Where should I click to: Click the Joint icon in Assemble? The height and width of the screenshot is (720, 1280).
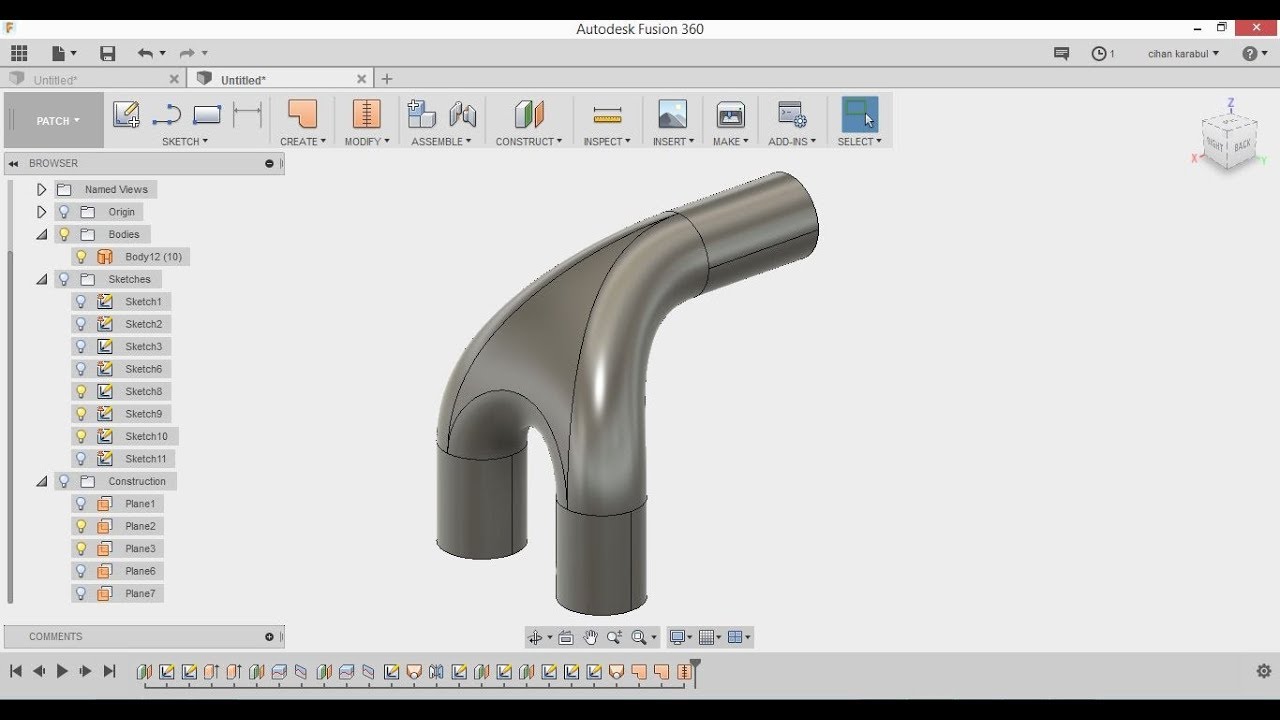[462, 114]
